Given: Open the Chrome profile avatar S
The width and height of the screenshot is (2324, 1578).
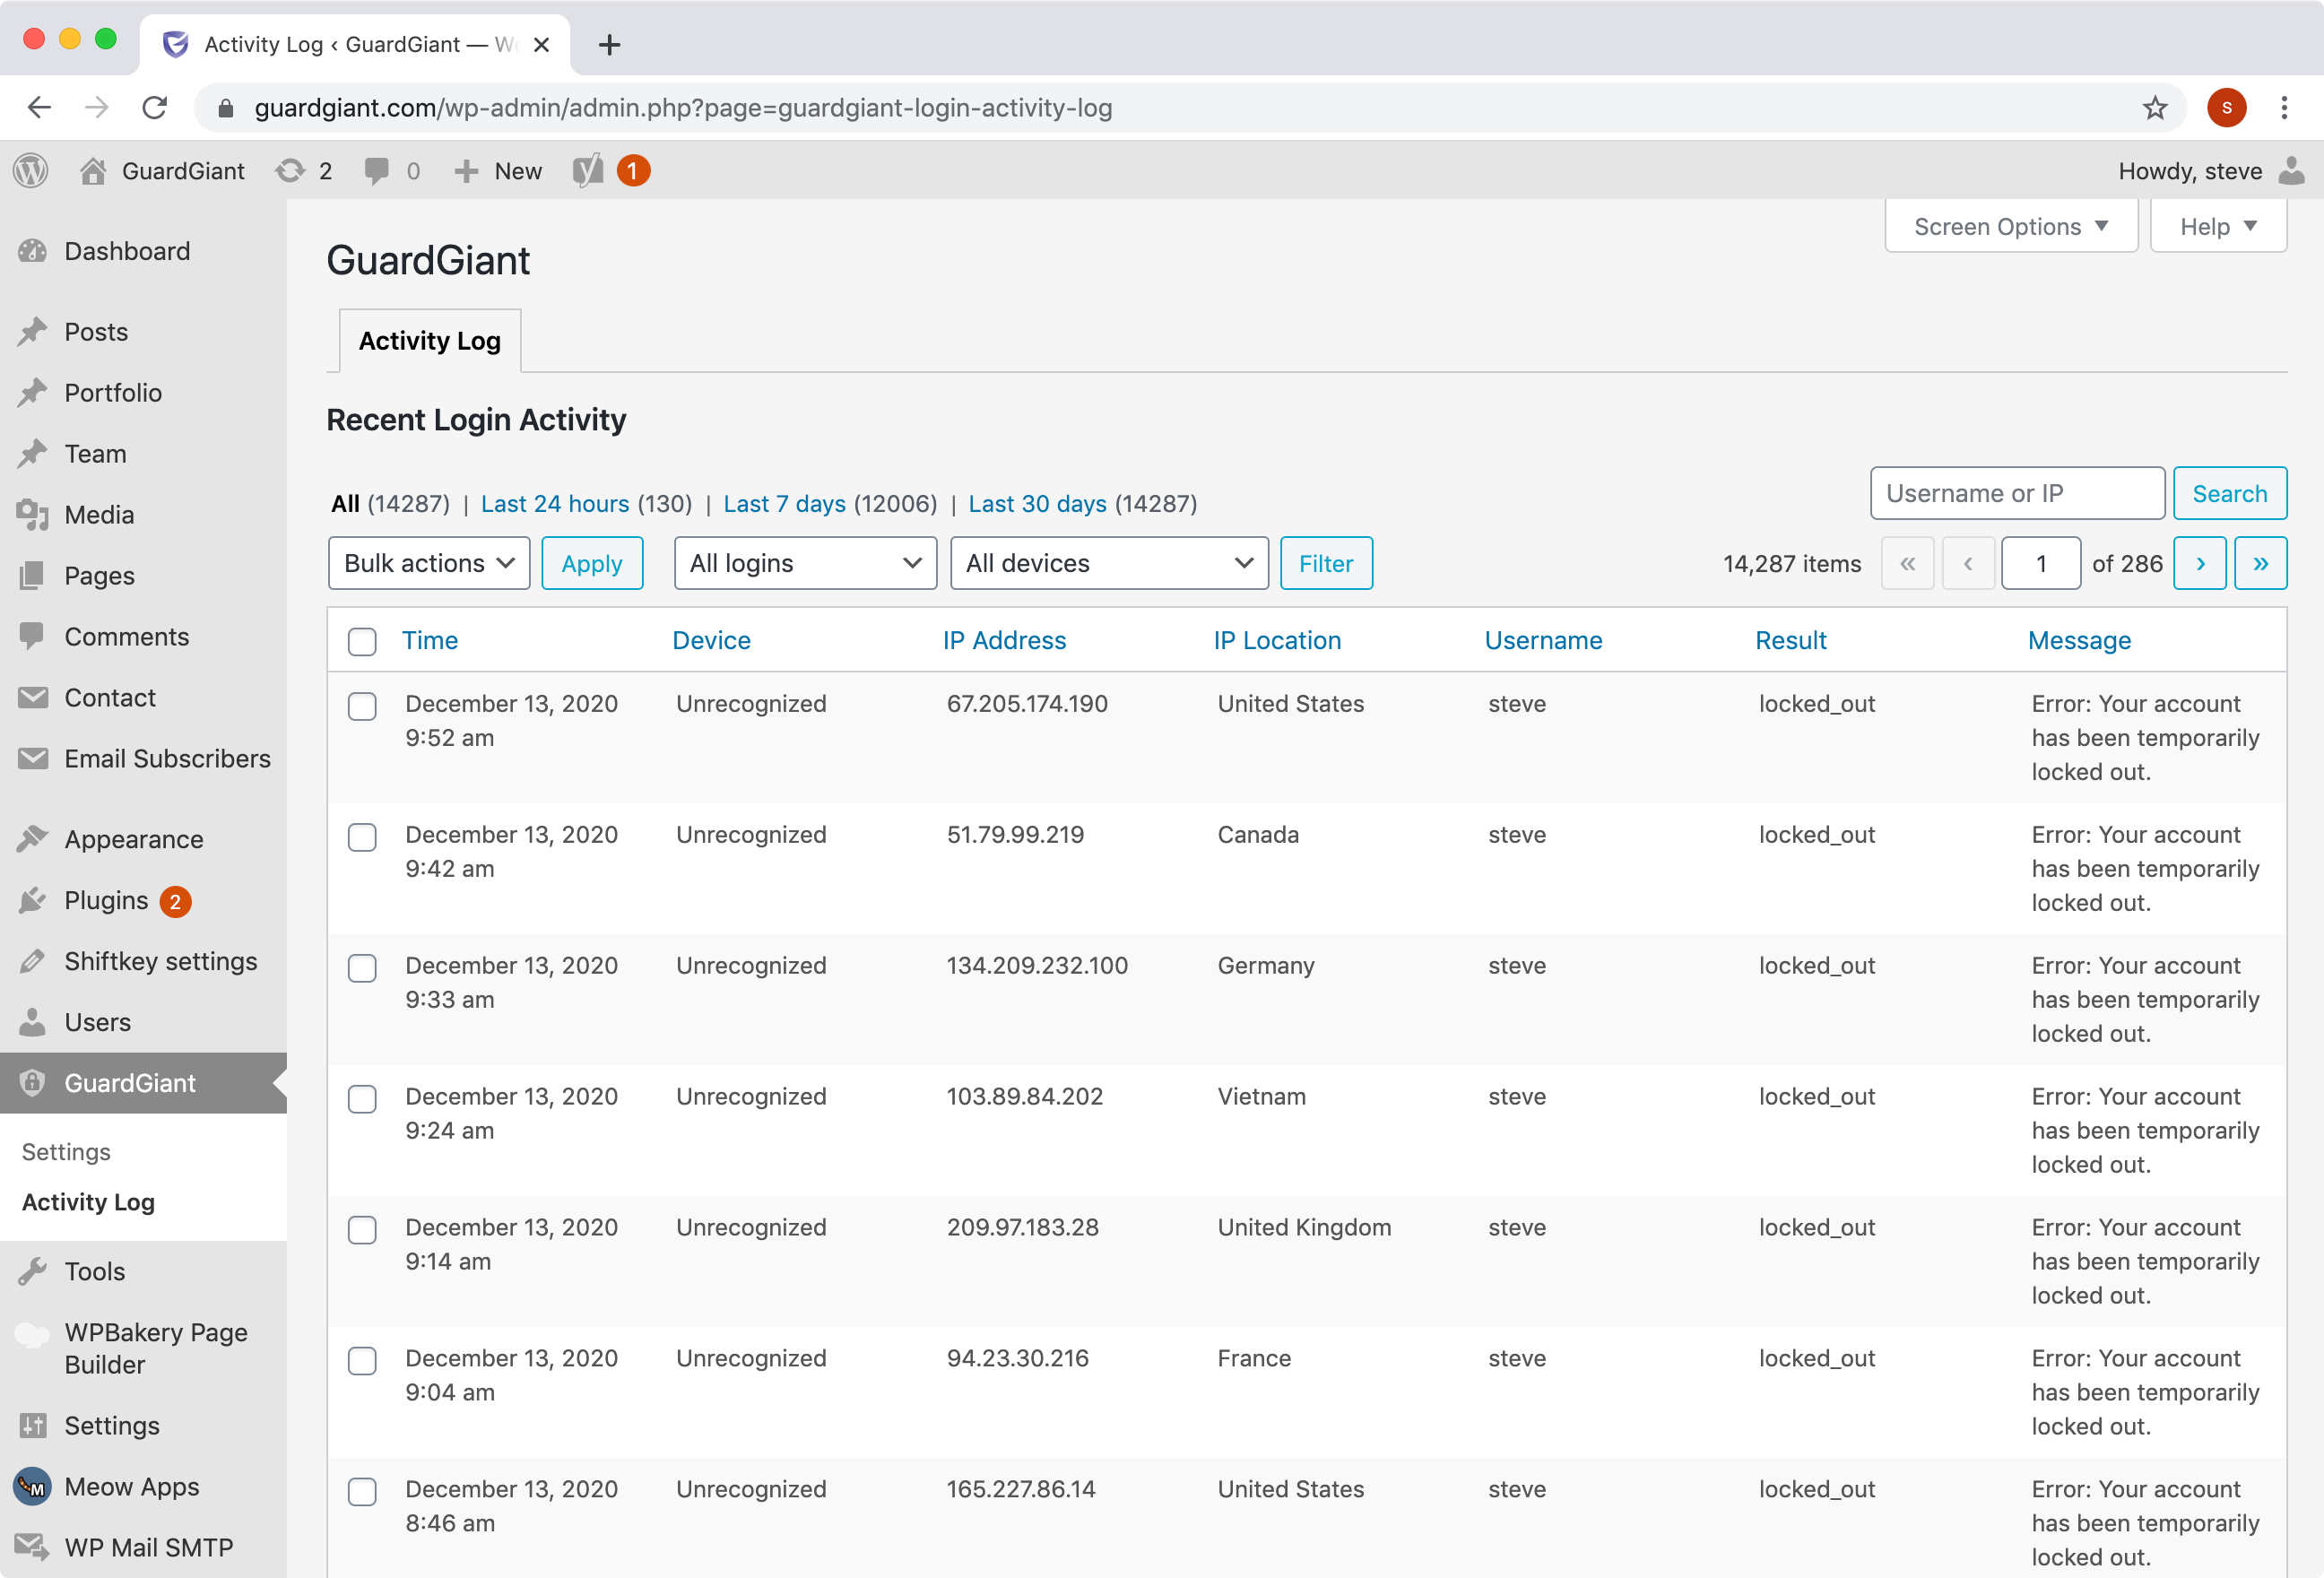Looking at the screenshot, I should pos(2226,108).
